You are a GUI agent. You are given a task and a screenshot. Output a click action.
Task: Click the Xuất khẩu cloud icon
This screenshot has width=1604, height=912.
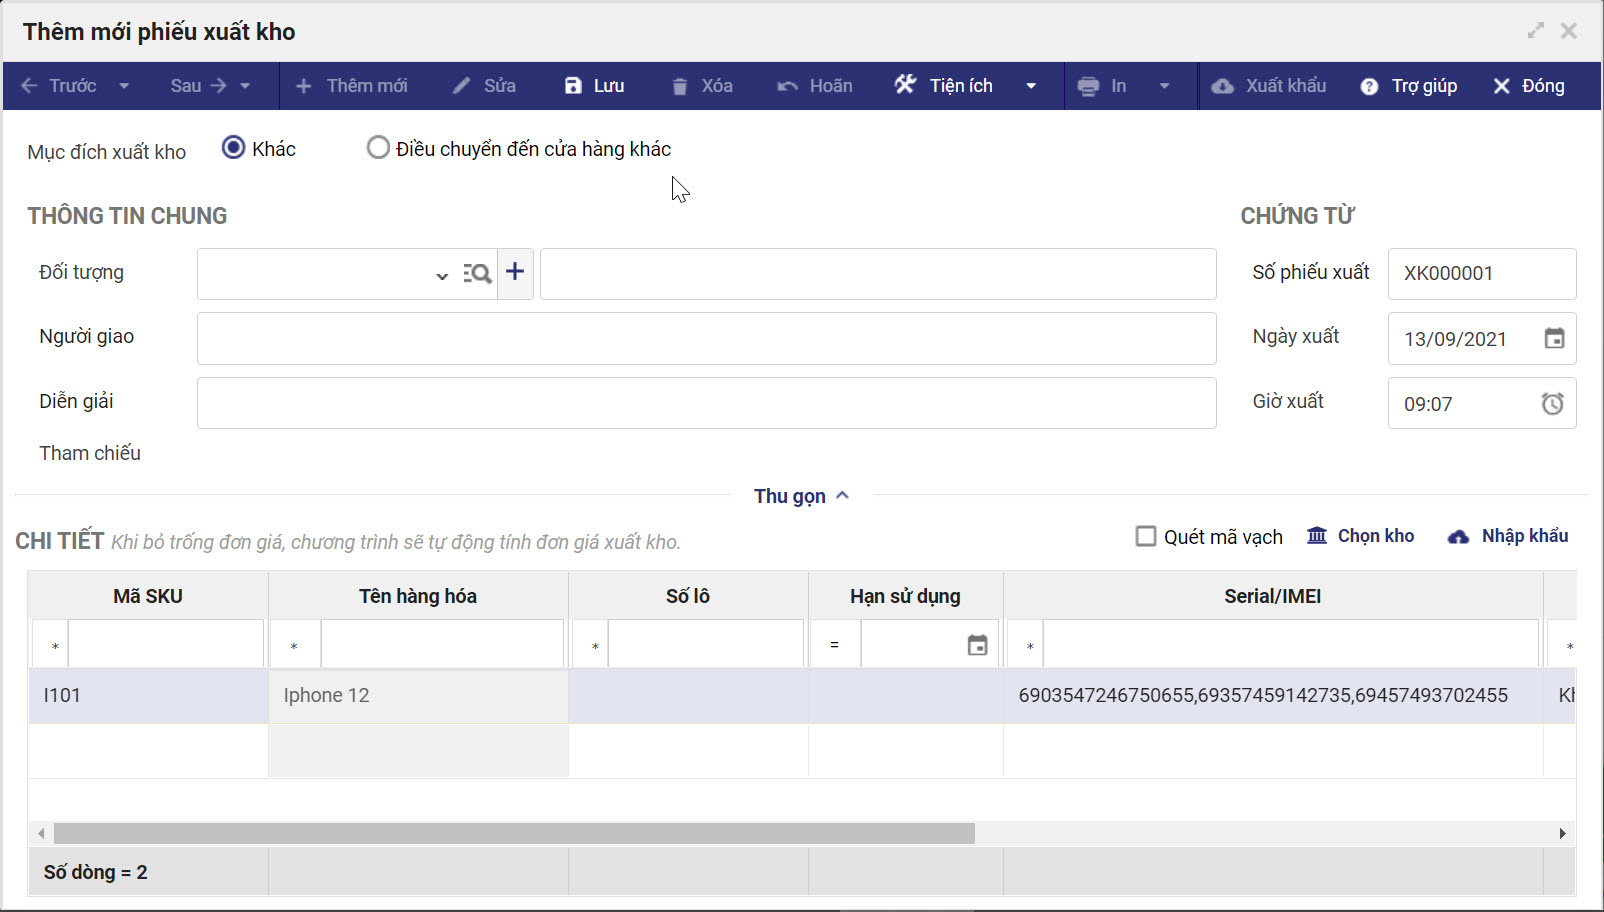click(1222, 86)
